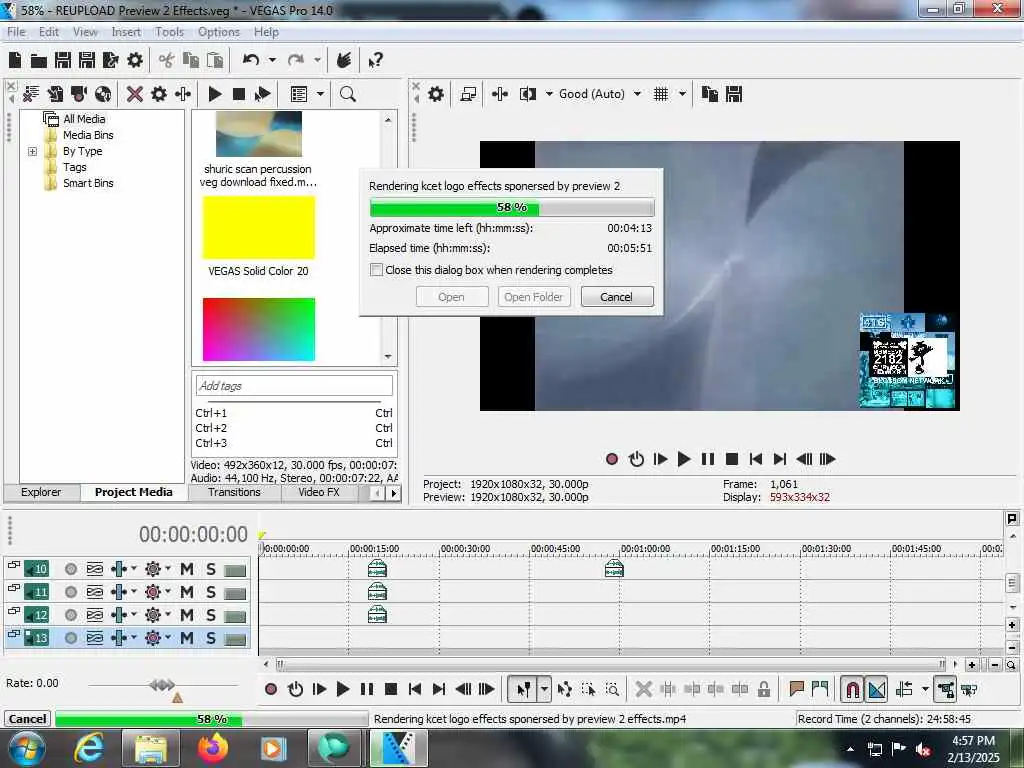Click the timeline transport Pause button
Screen dimensions: 1024x768
pos(367,689)
